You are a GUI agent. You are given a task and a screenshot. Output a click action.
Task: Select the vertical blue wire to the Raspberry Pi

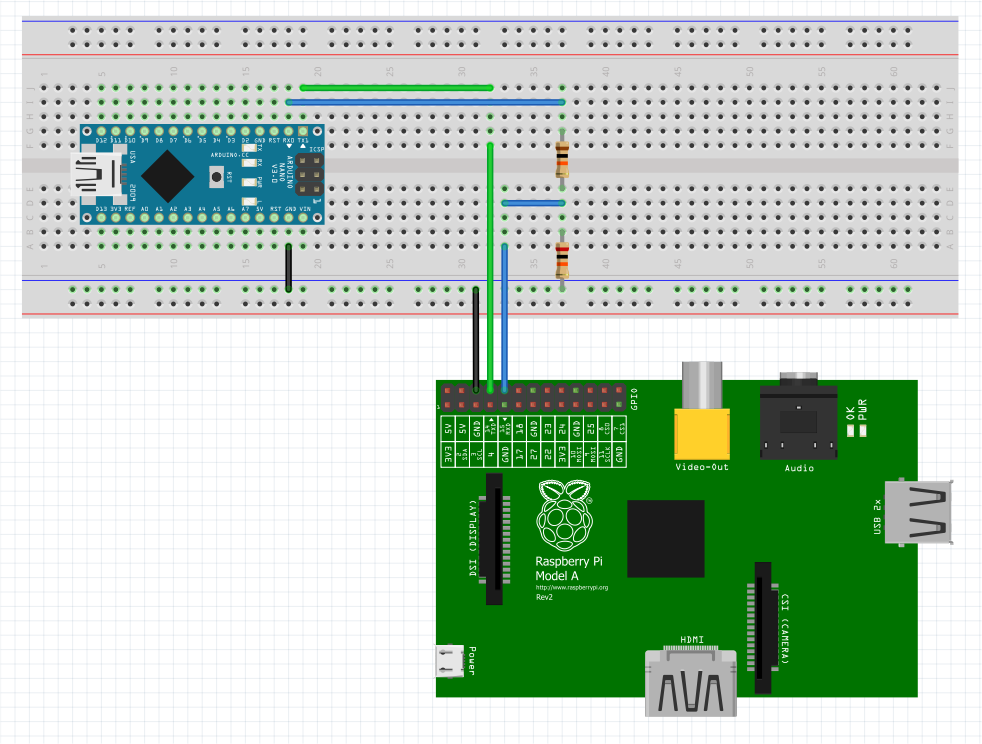click(x=505, y=318)
